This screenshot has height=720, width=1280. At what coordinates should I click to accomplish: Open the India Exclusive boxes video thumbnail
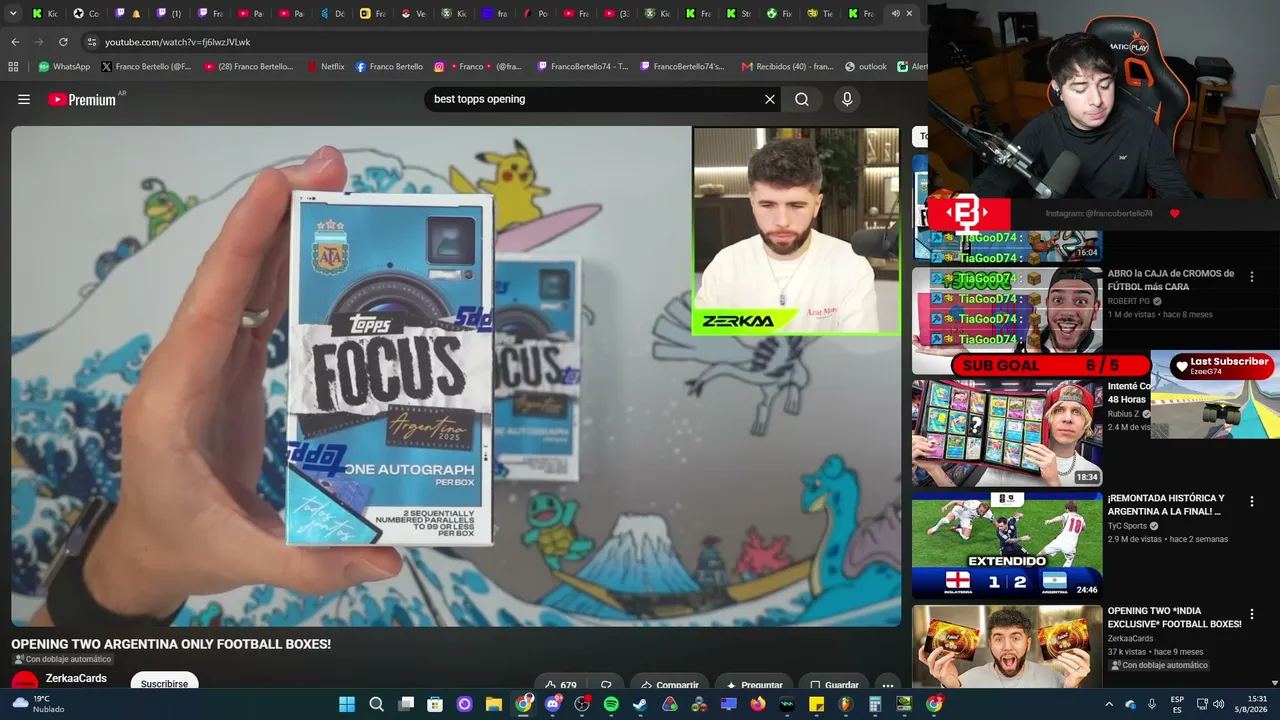tap(1007, 646)
